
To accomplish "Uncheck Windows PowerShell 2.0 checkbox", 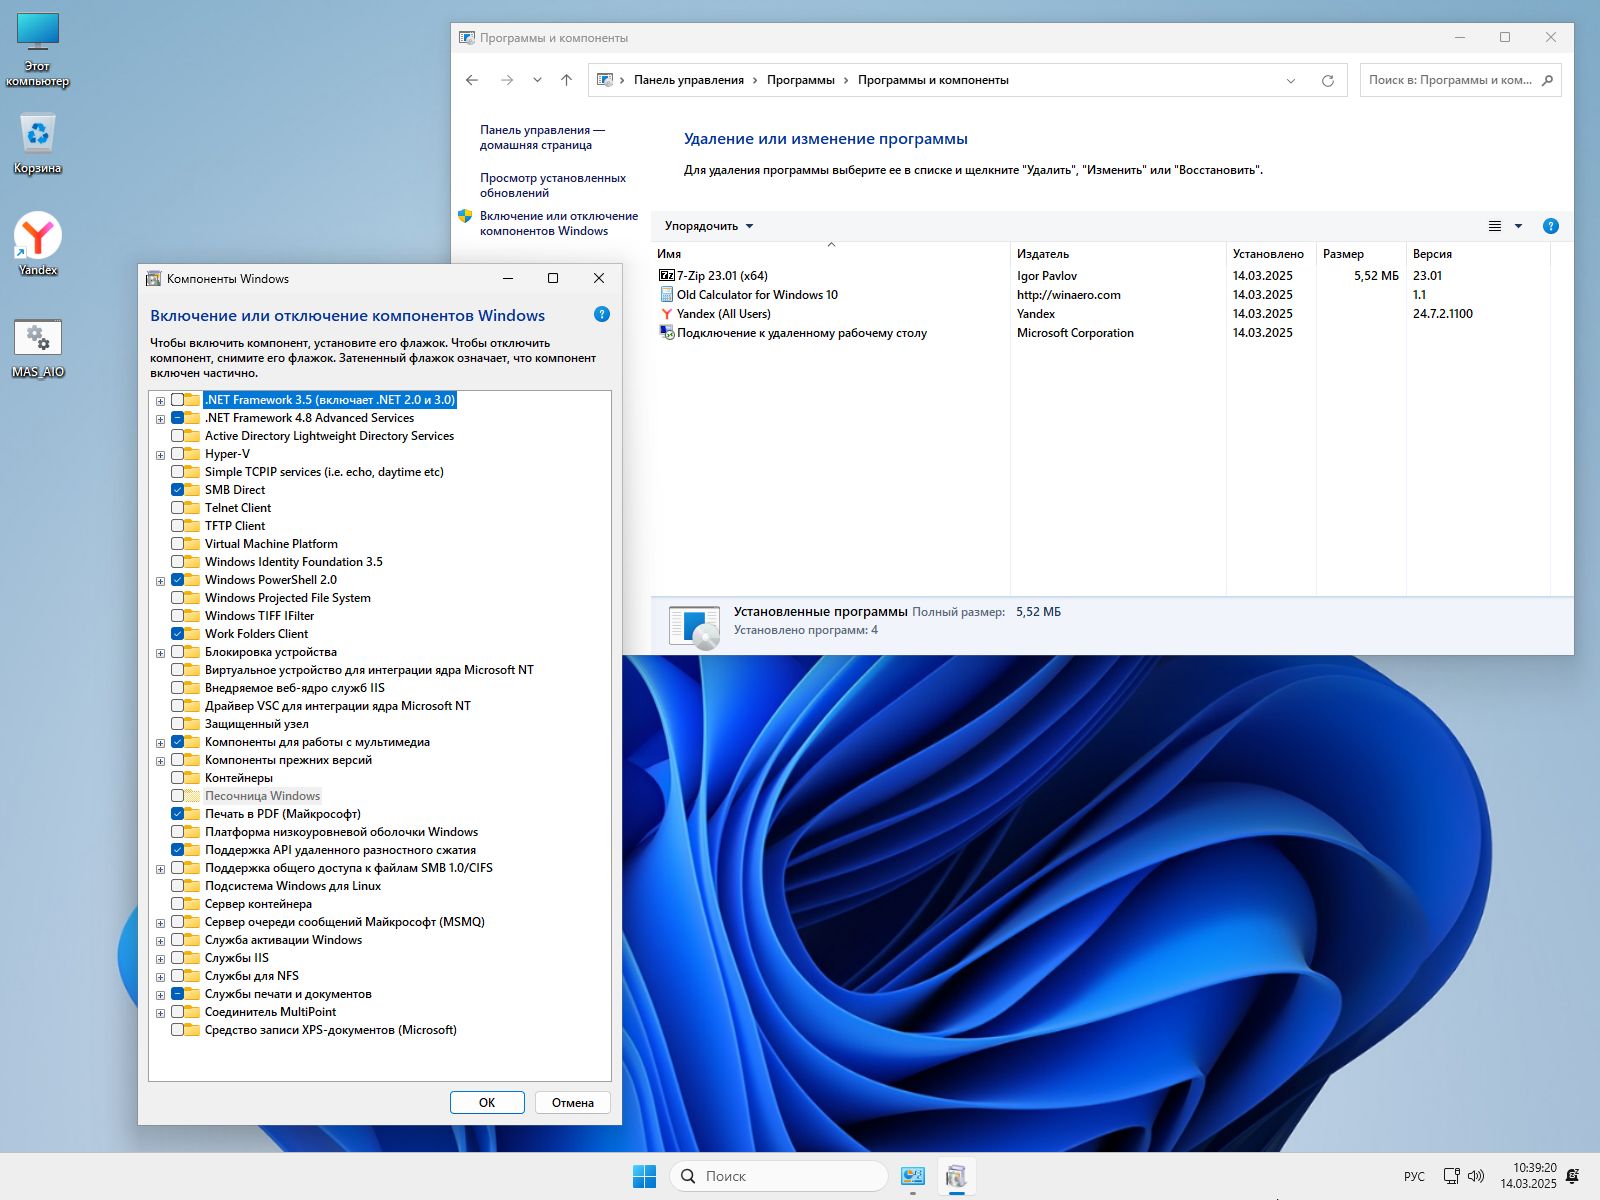I will click(x=177, y=580).
